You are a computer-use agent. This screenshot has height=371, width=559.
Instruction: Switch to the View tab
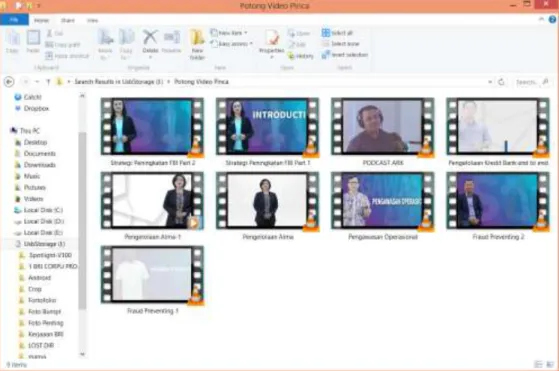coord(92,20)
